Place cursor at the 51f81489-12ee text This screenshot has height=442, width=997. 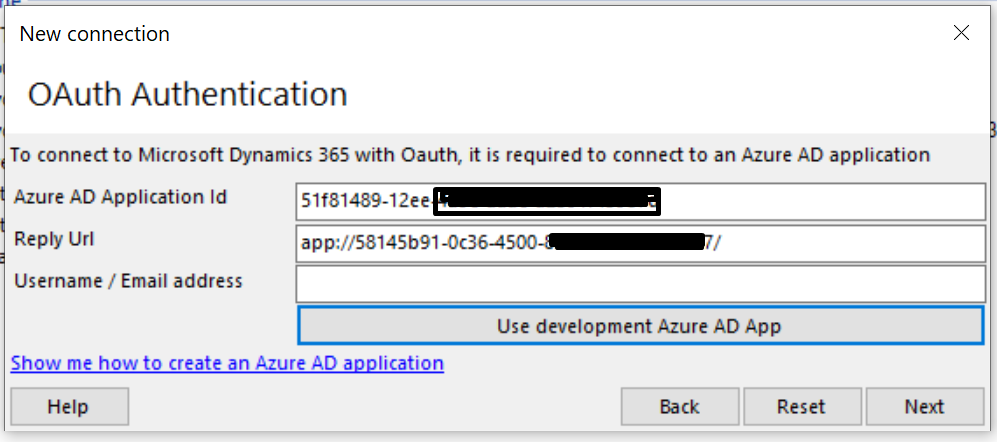367,202
